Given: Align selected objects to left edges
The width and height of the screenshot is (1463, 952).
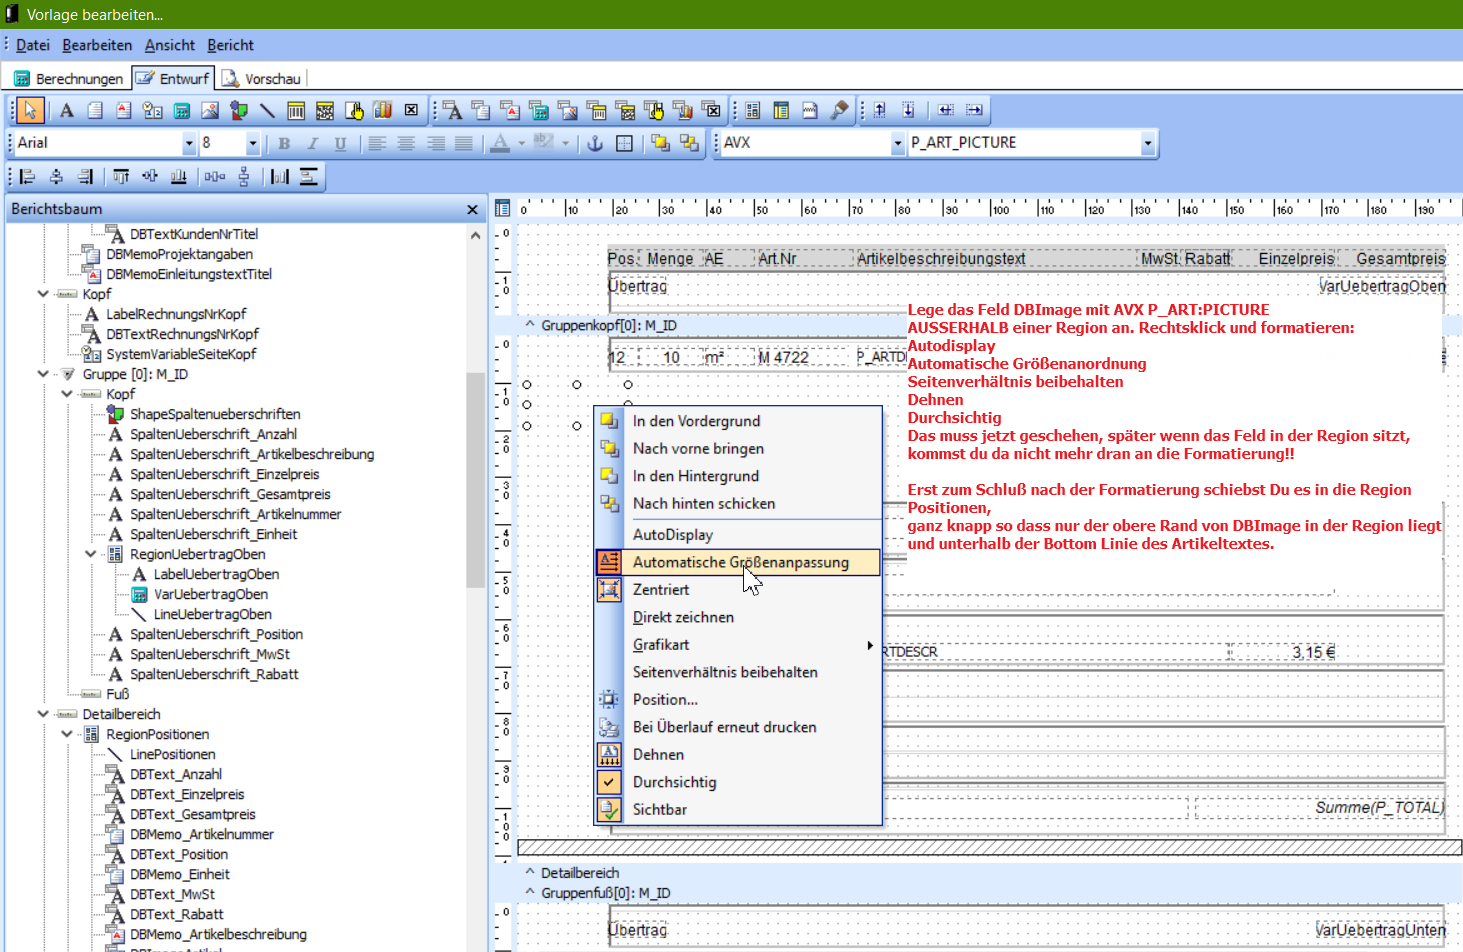Looking at the screenshot, I should pos(28,177).
